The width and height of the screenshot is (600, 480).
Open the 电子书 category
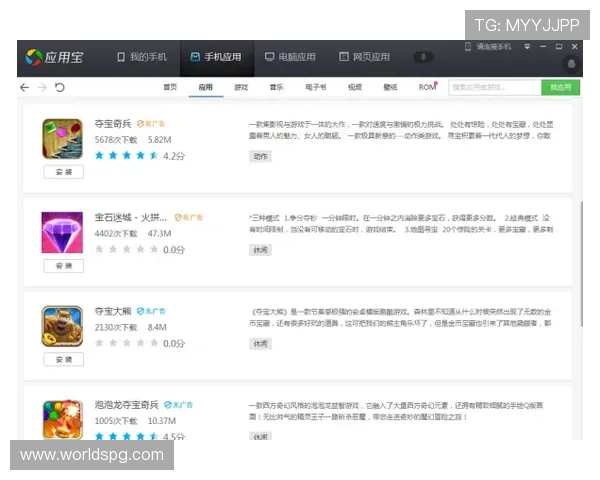(316, 87)
